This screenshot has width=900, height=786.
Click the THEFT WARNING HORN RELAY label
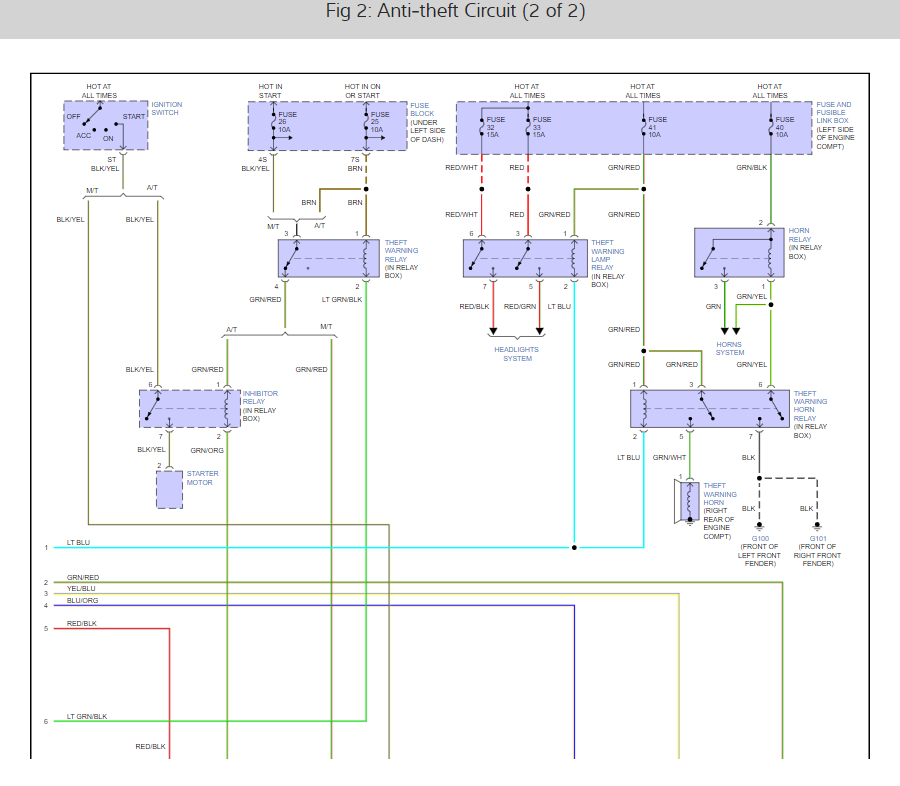tap(810, 414)
